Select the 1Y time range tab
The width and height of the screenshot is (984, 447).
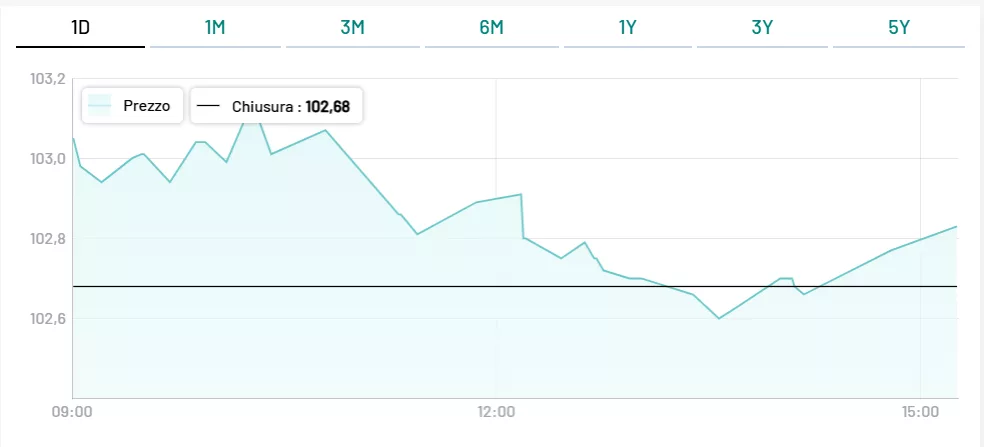coord(627,28)
